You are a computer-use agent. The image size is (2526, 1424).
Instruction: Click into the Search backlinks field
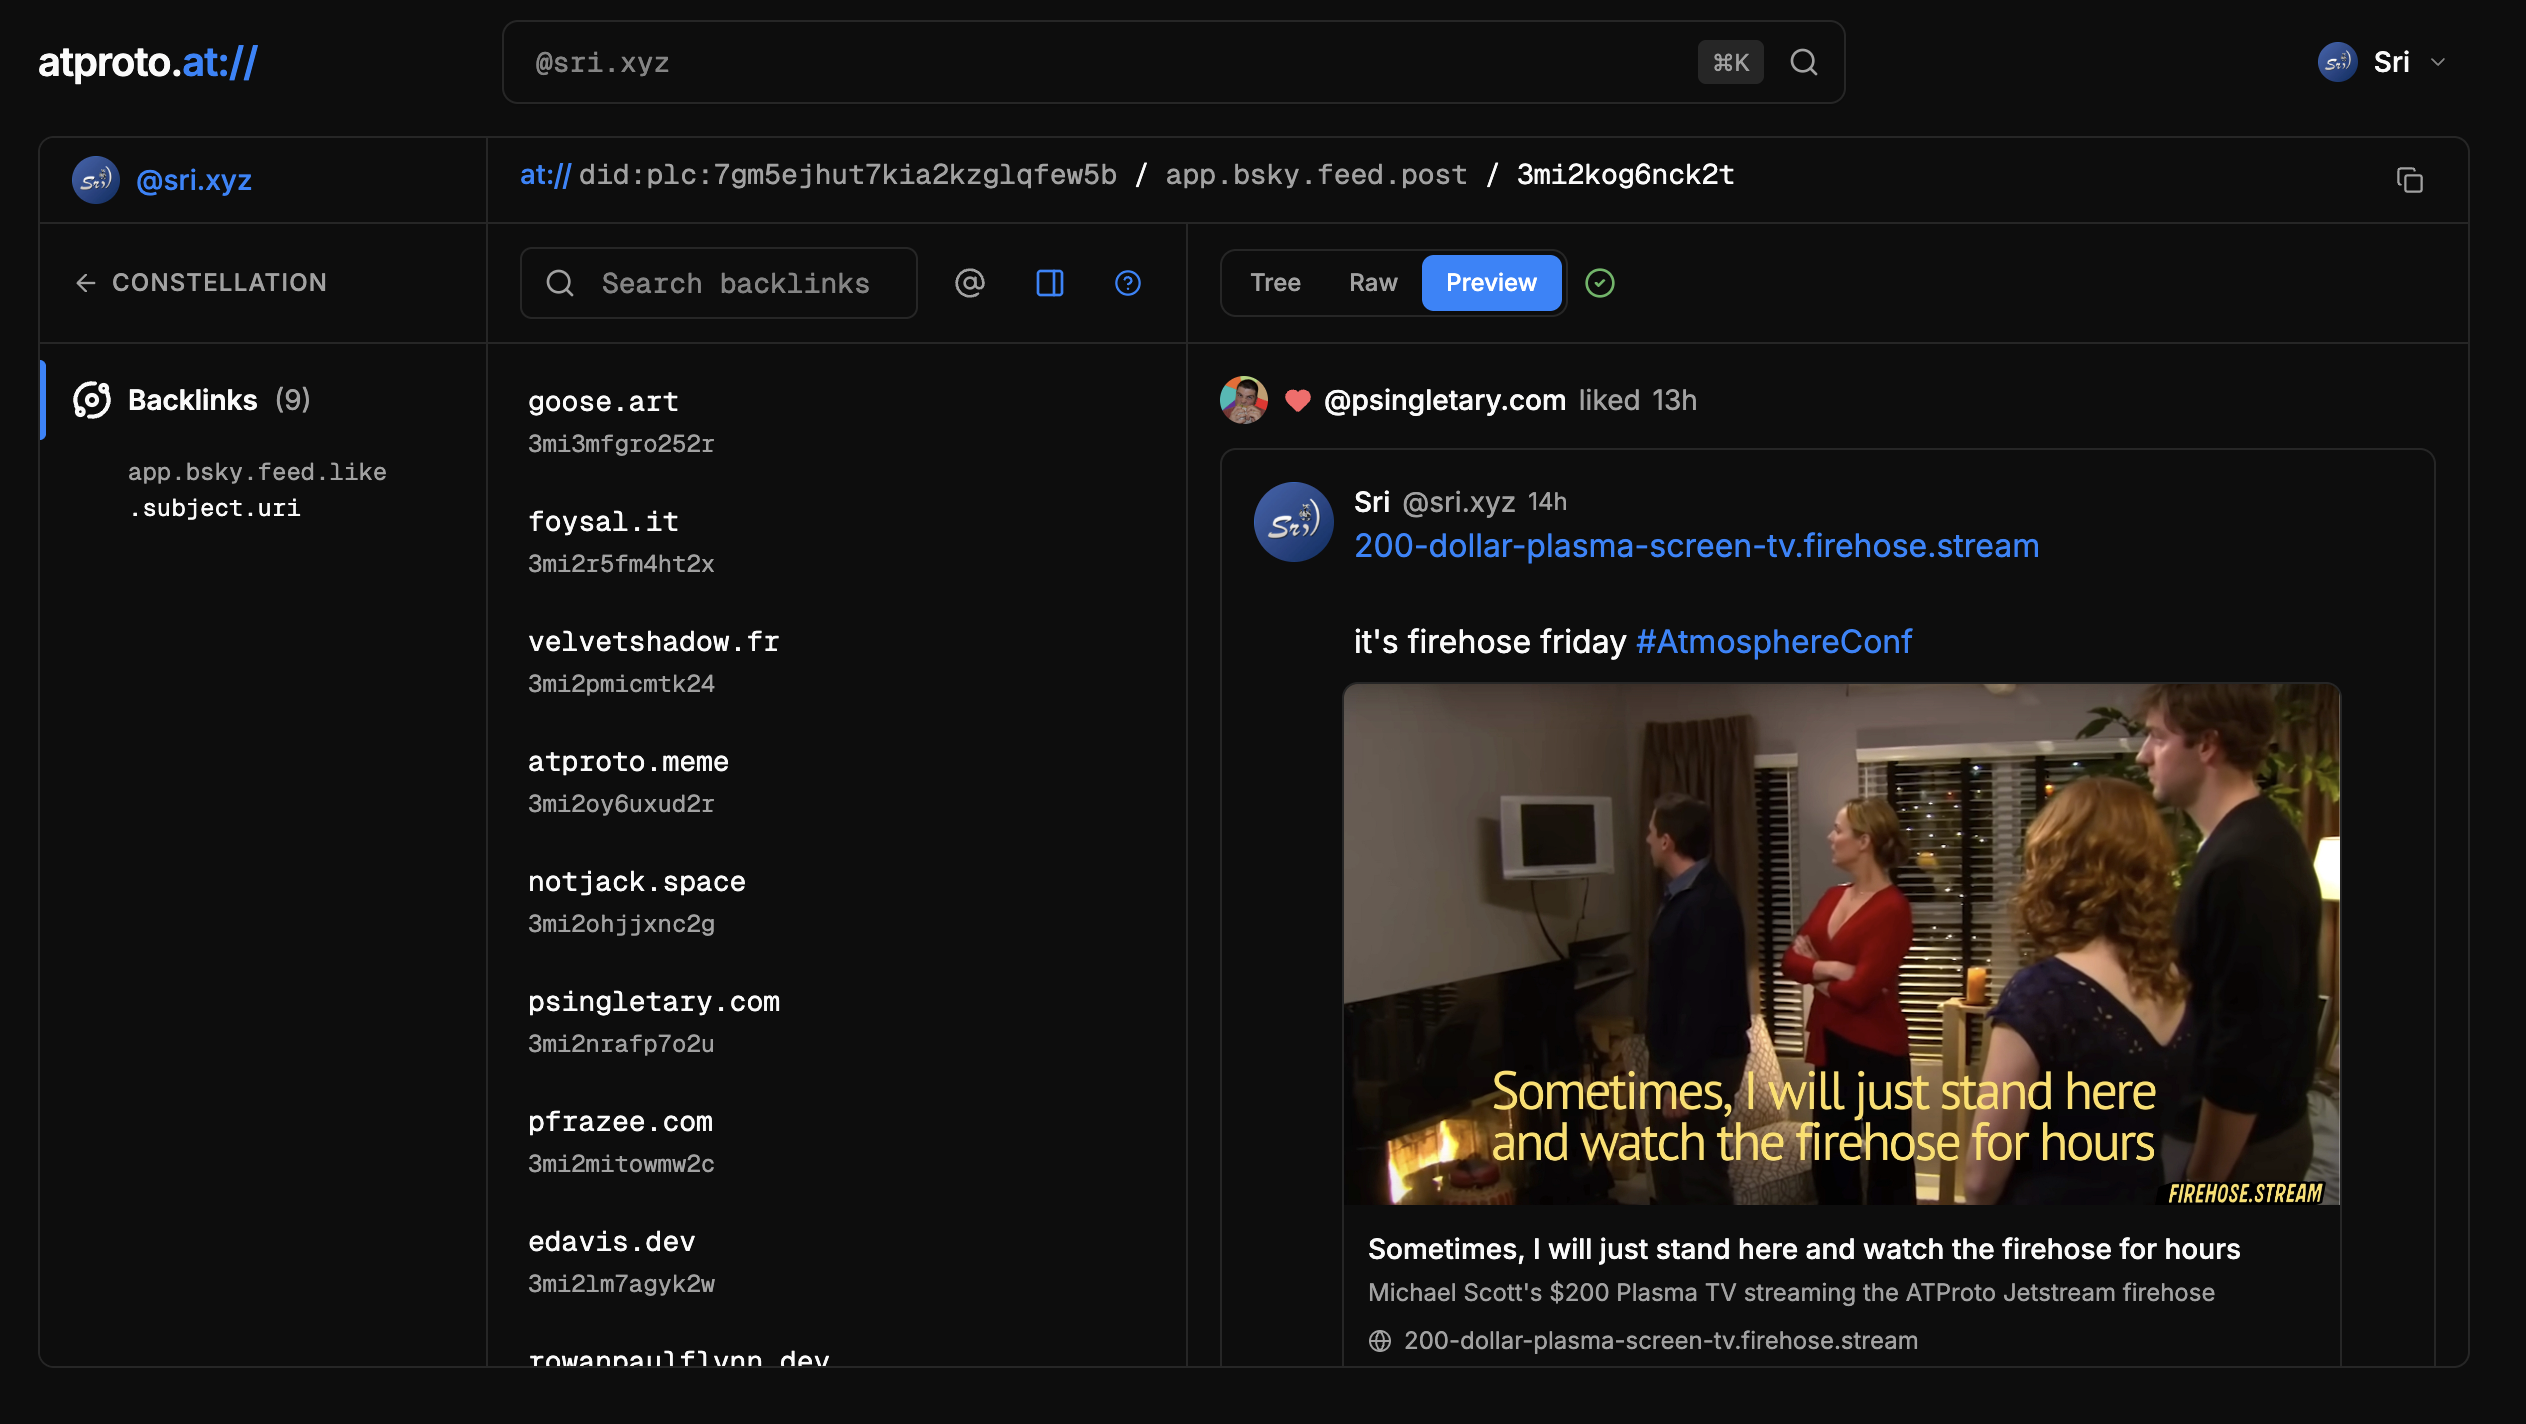(x=735, y=283)
